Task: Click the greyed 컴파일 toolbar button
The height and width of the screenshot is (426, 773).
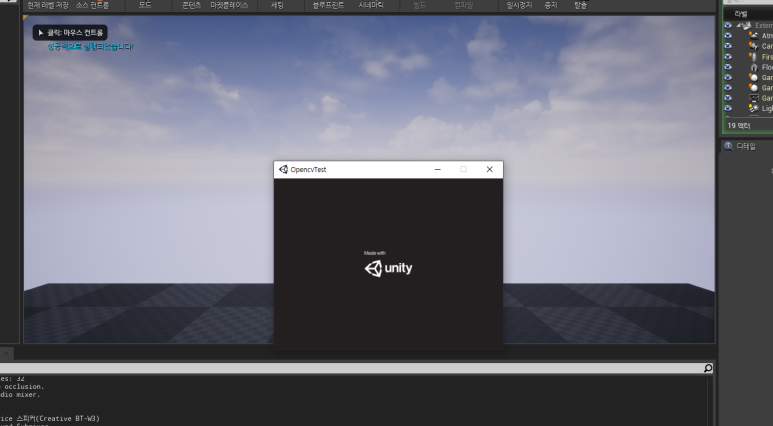Action: pos(463,5)
